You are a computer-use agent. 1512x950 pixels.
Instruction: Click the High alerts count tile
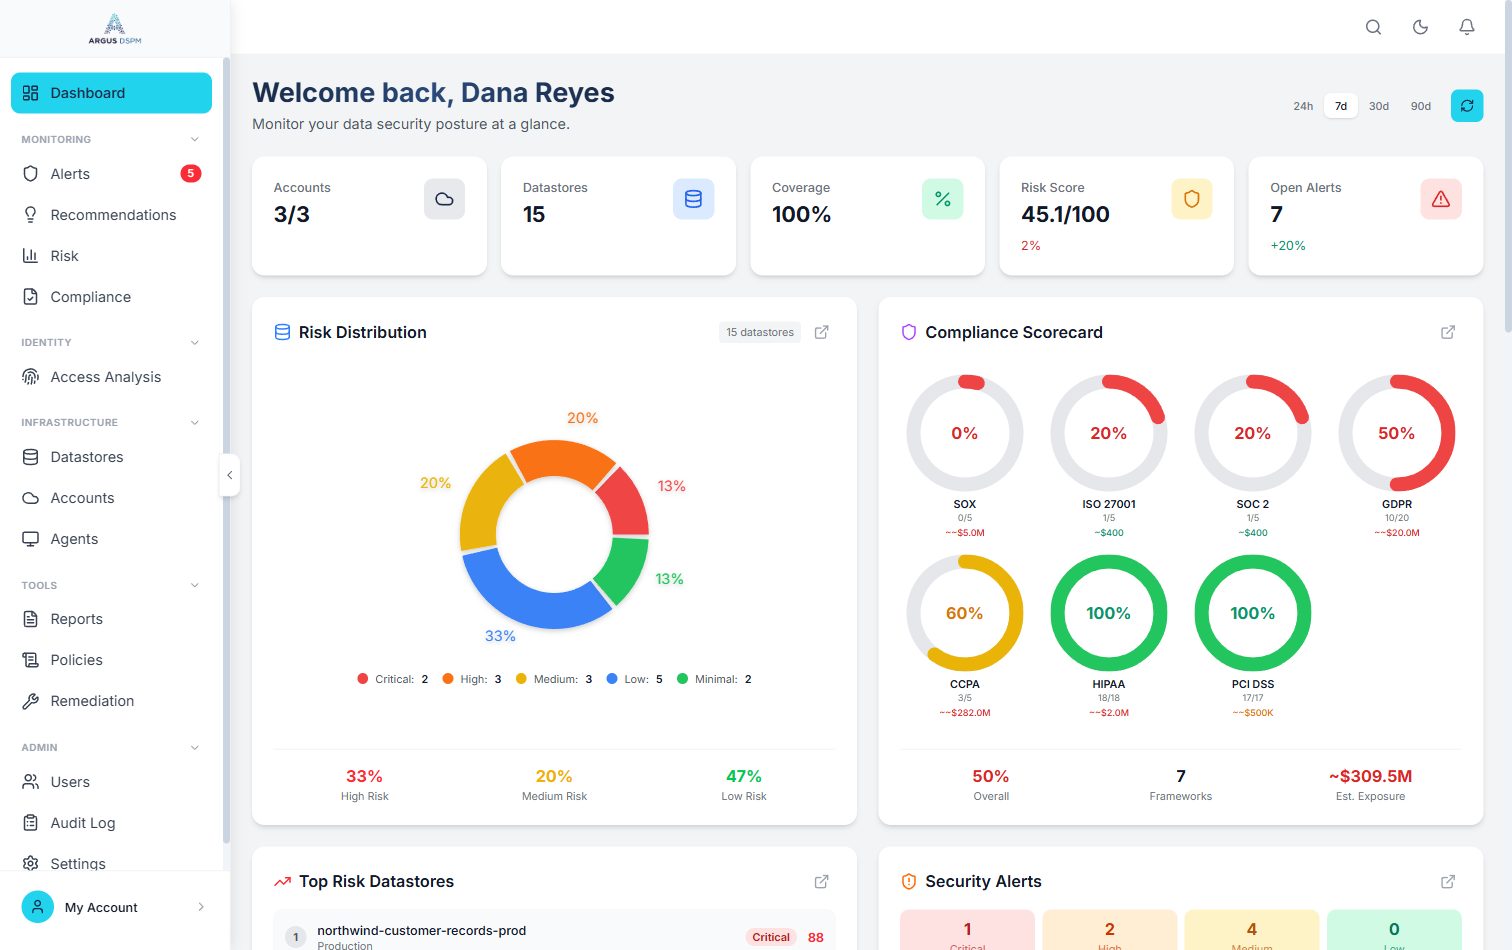(1109, 930)
